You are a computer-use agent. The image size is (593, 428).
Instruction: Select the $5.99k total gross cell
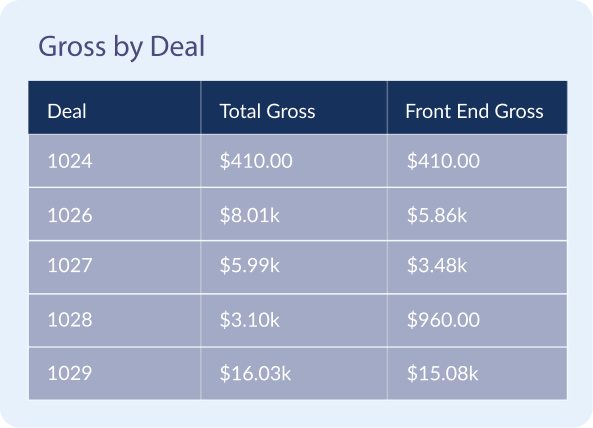coord(250,265)
